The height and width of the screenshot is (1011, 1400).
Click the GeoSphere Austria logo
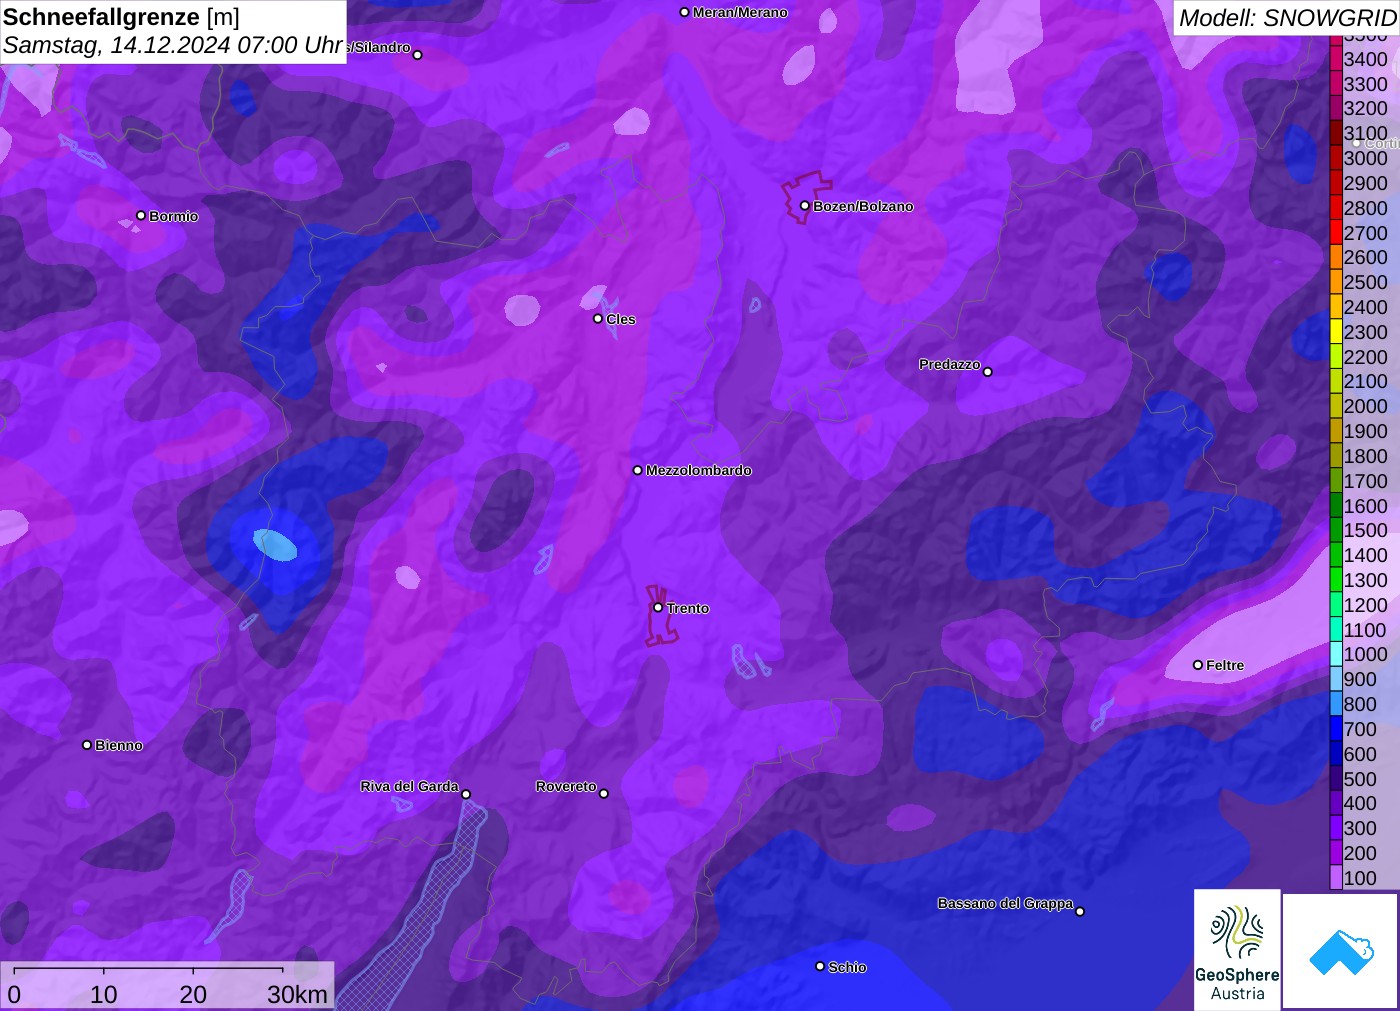click(1237, 950)
